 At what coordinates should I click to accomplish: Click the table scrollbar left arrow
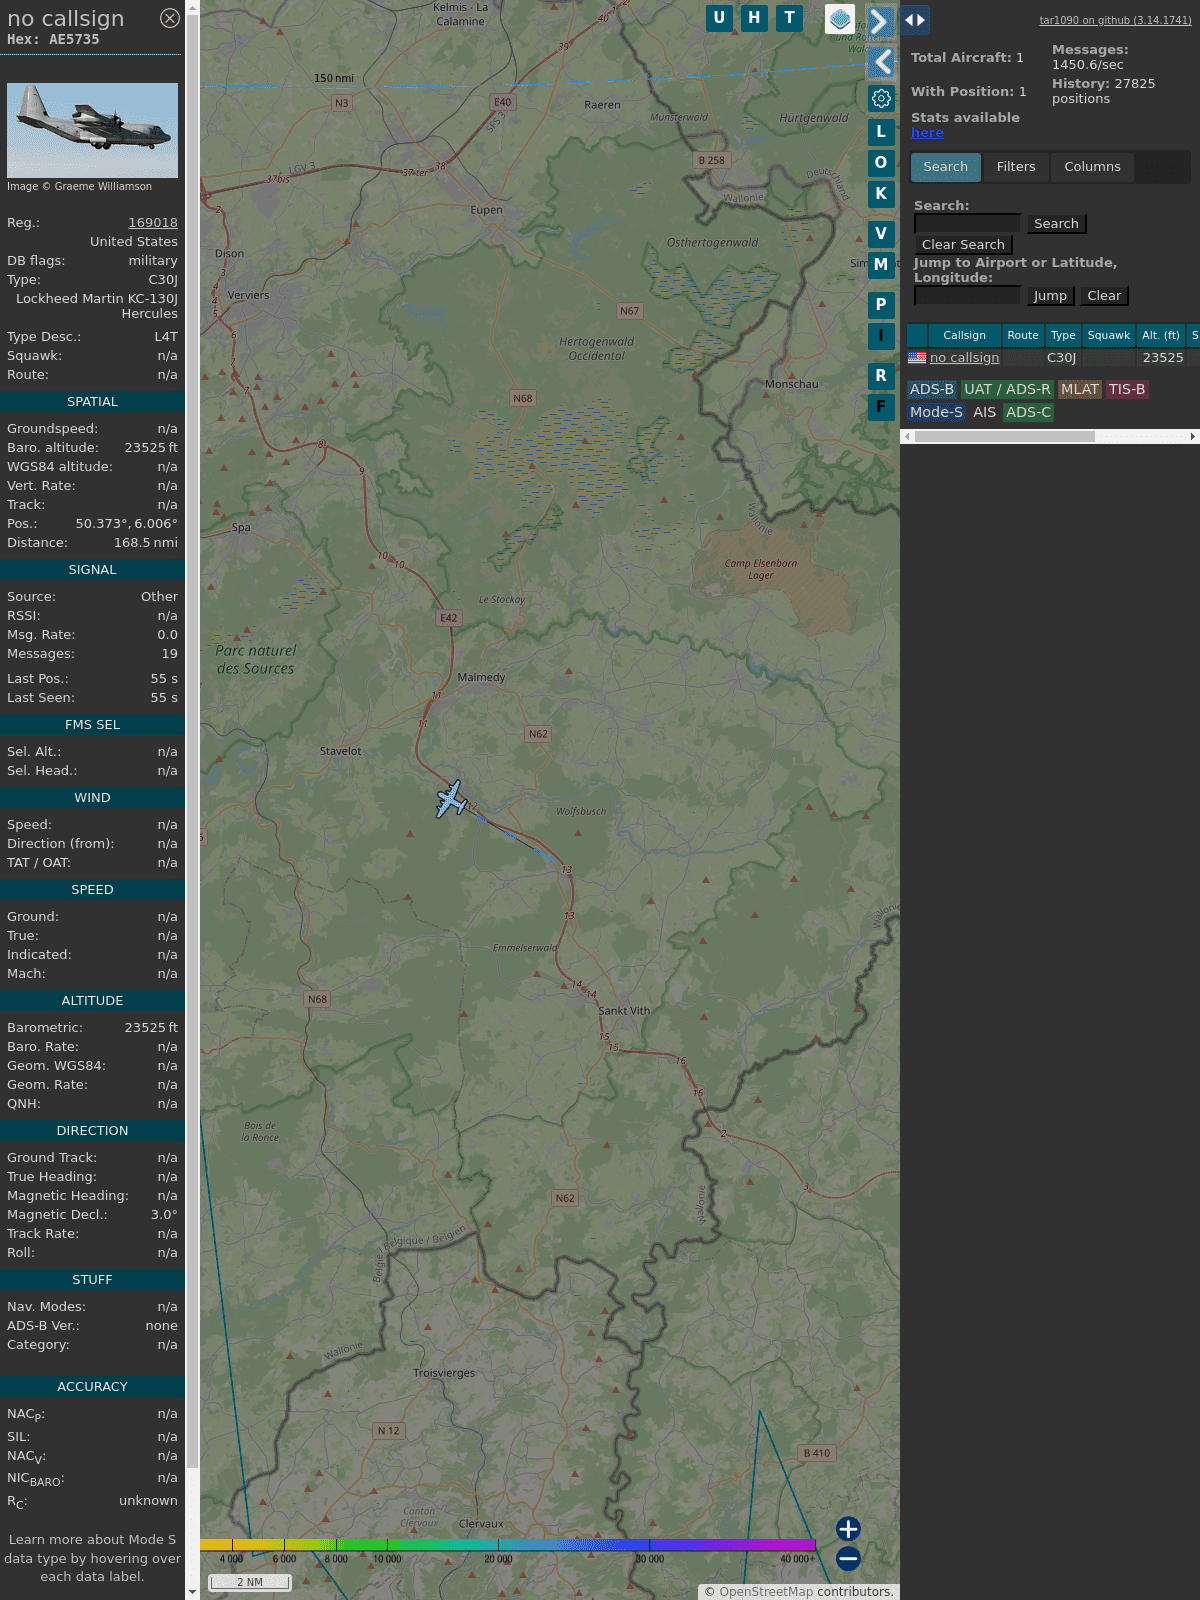907,436
